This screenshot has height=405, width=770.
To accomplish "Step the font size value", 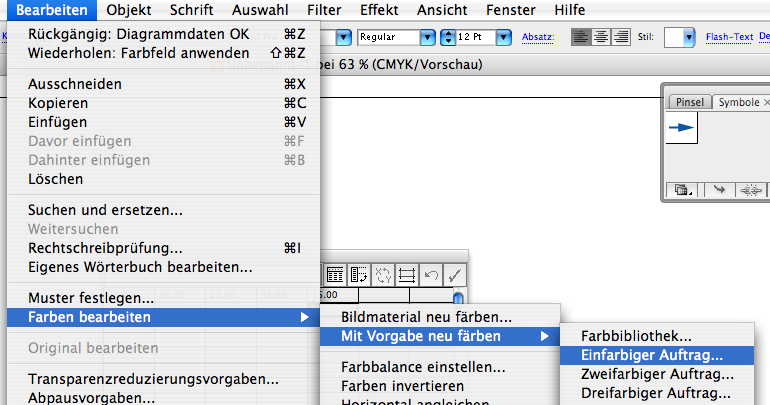I will (x=447, y=37).
